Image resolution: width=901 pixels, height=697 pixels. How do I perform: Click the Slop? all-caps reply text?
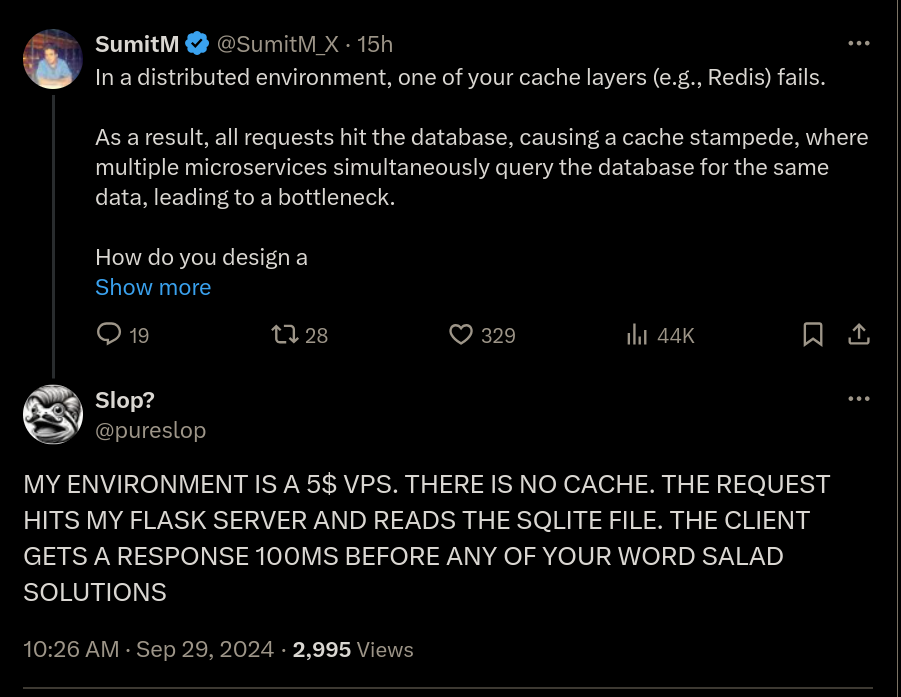pos(426,538)
